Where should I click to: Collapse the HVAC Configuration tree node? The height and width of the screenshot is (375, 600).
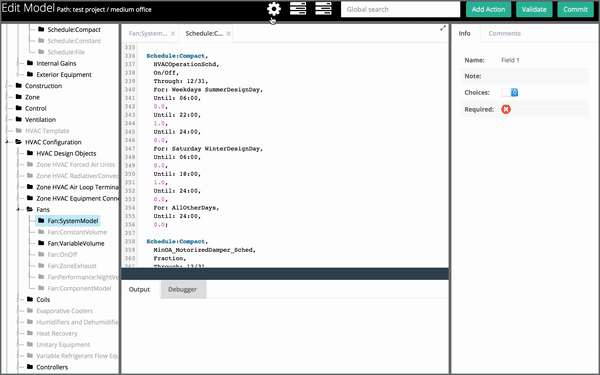click(7, 142)
